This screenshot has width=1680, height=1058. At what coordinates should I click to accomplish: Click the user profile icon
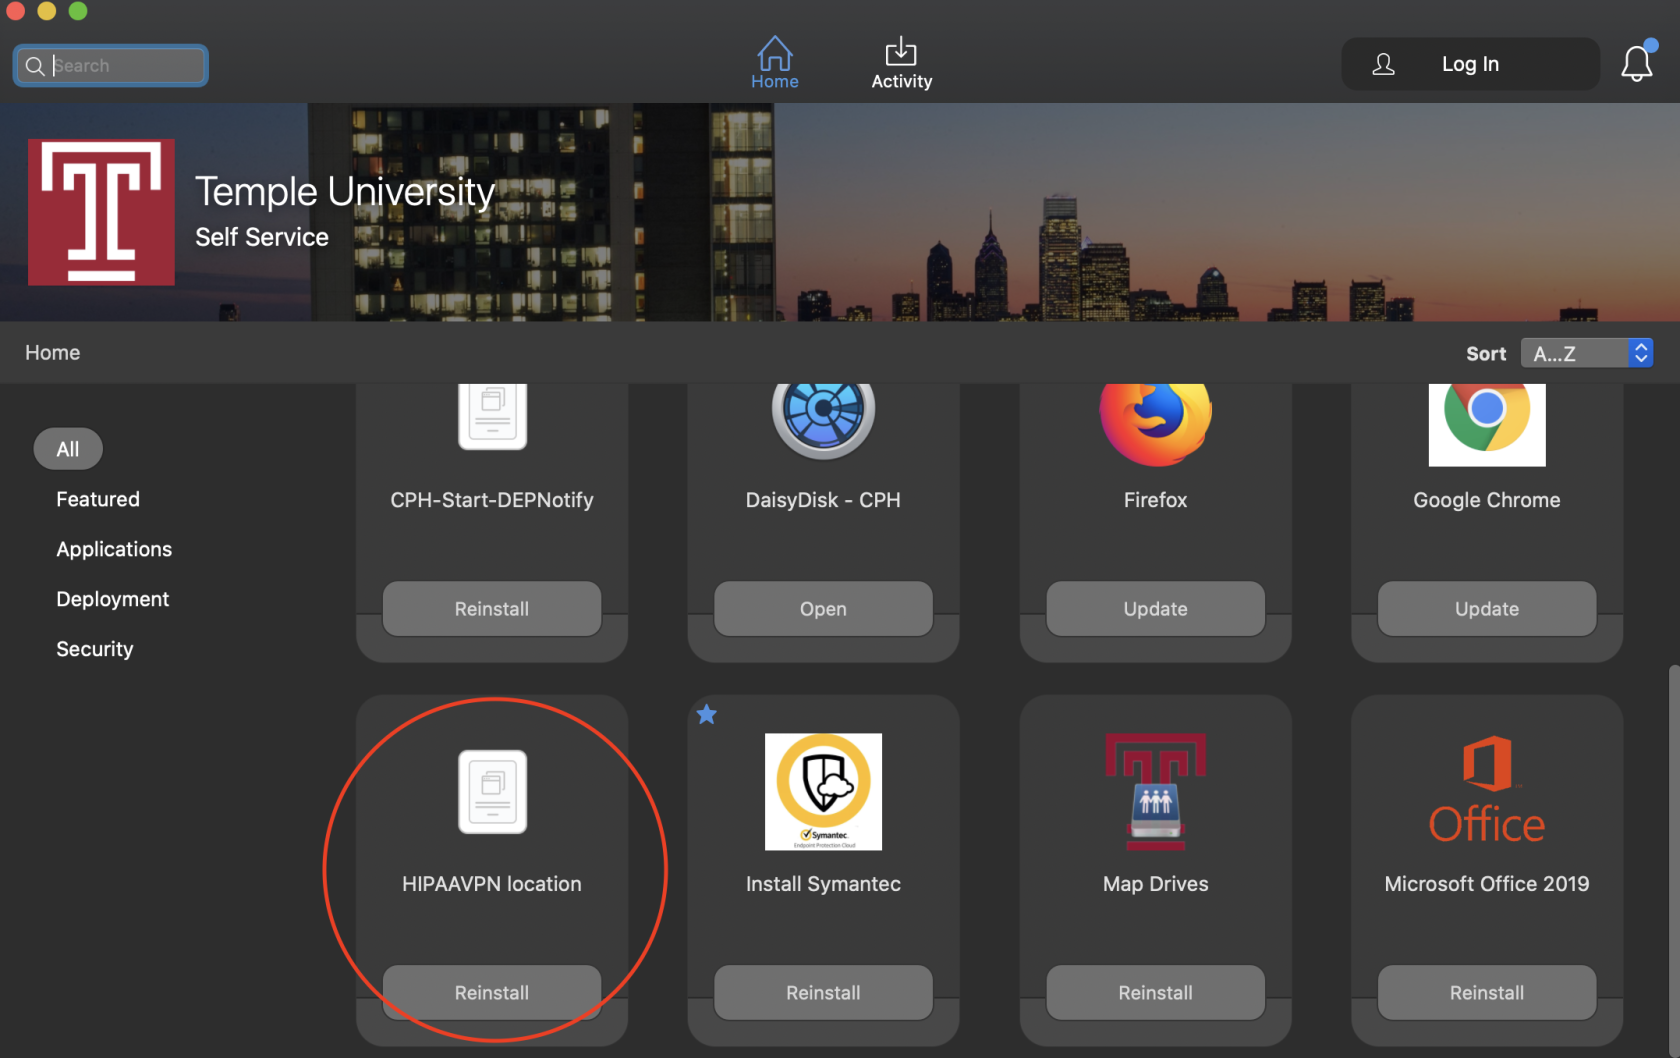1384,65
